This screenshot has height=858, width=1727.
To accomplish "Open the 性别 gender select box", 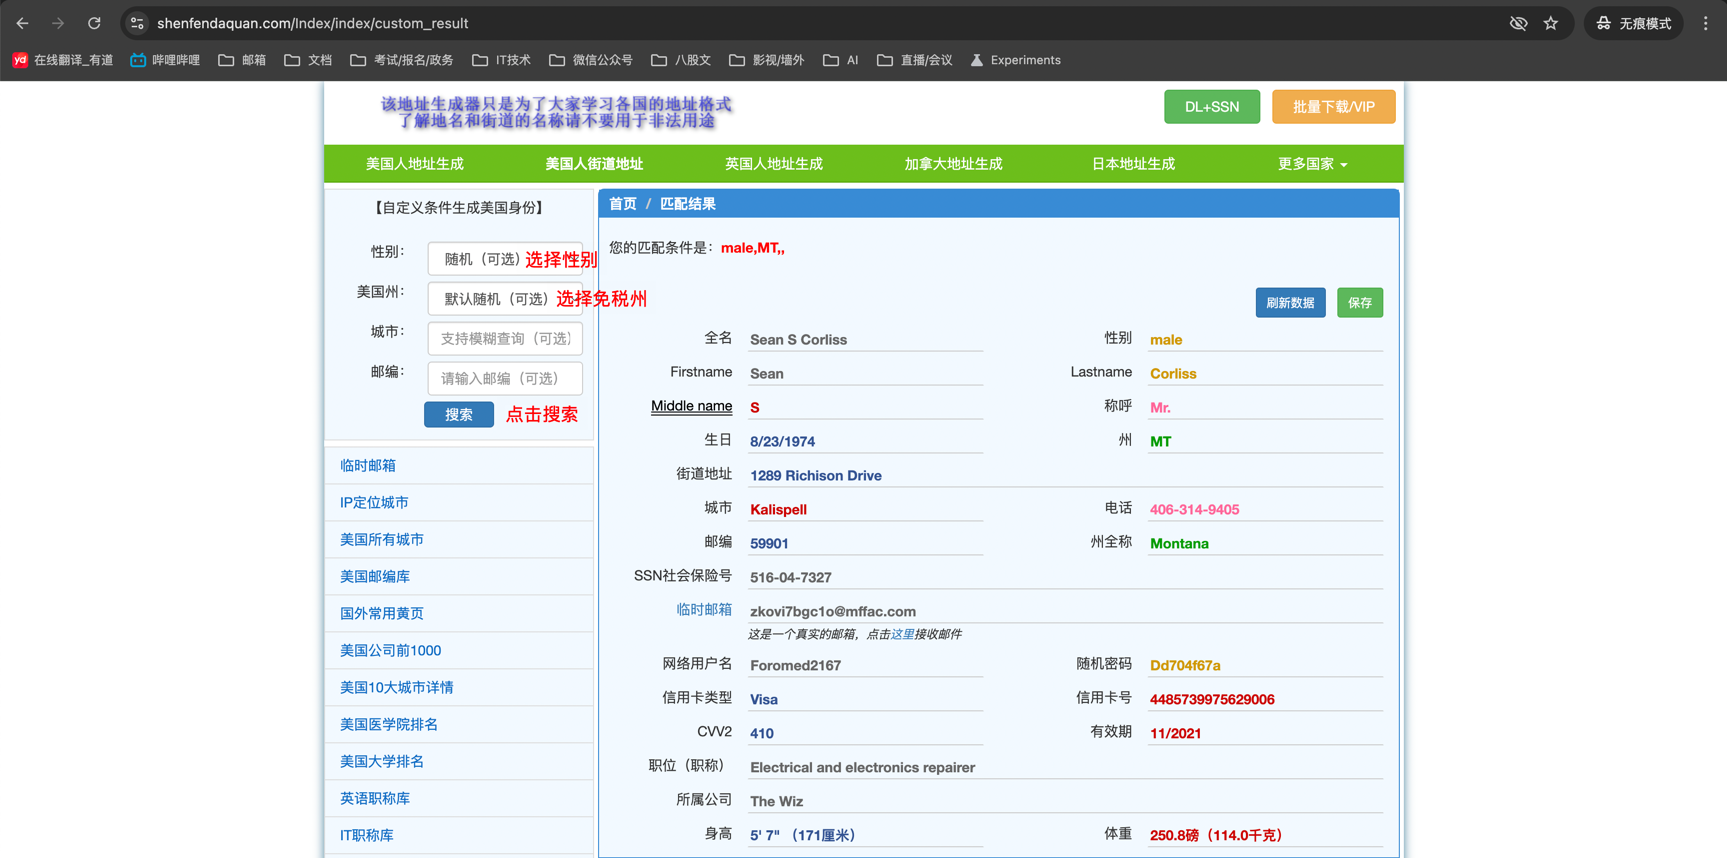I will pos(504,259).
